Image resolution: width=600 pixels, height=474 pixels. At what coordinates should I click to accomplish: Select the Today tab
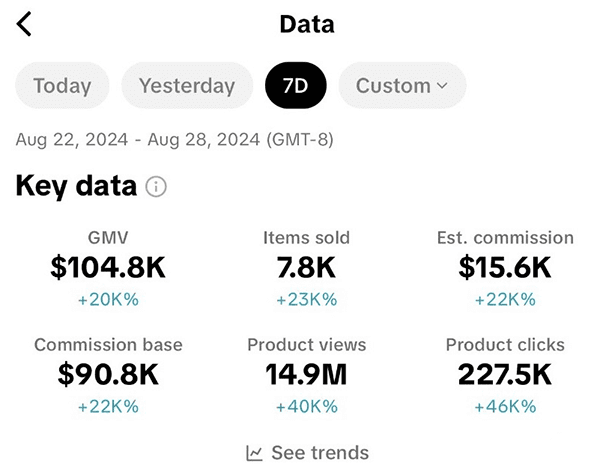(x=62, y=86)
